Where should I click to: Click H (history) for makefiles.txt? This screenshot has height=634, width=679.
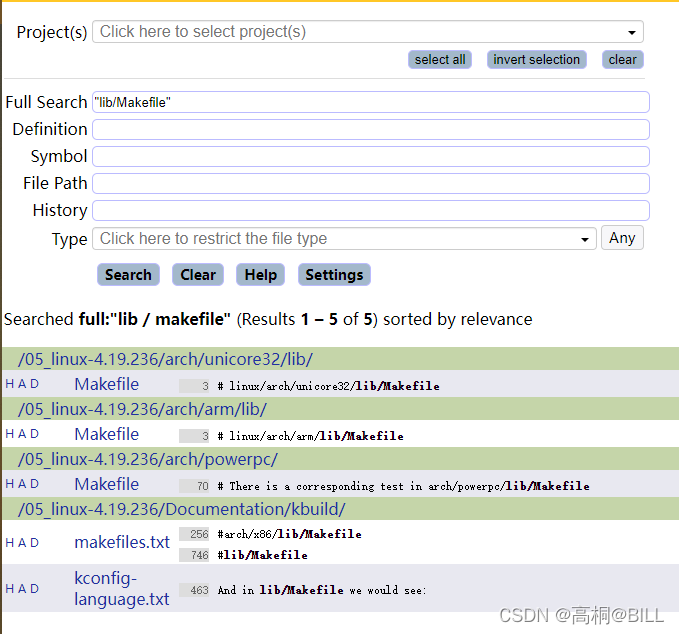click(10, 543)
